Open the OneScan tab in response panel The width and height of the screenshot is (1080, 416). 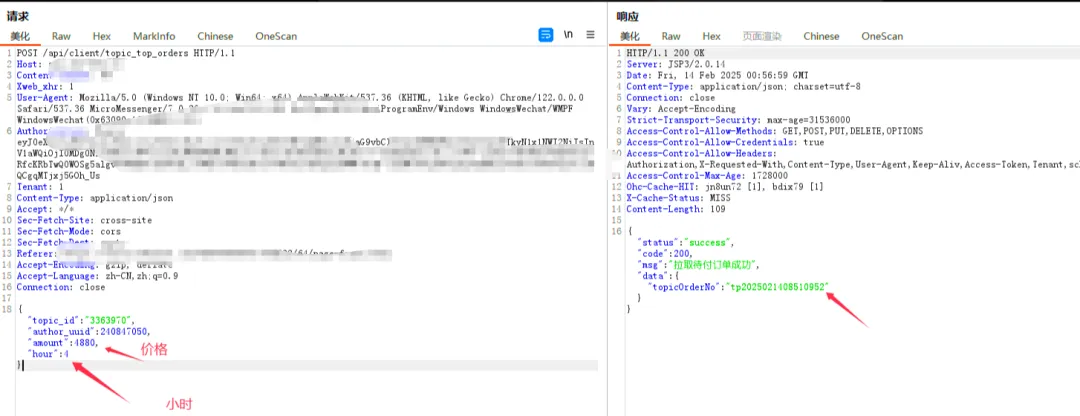[882, 37]
